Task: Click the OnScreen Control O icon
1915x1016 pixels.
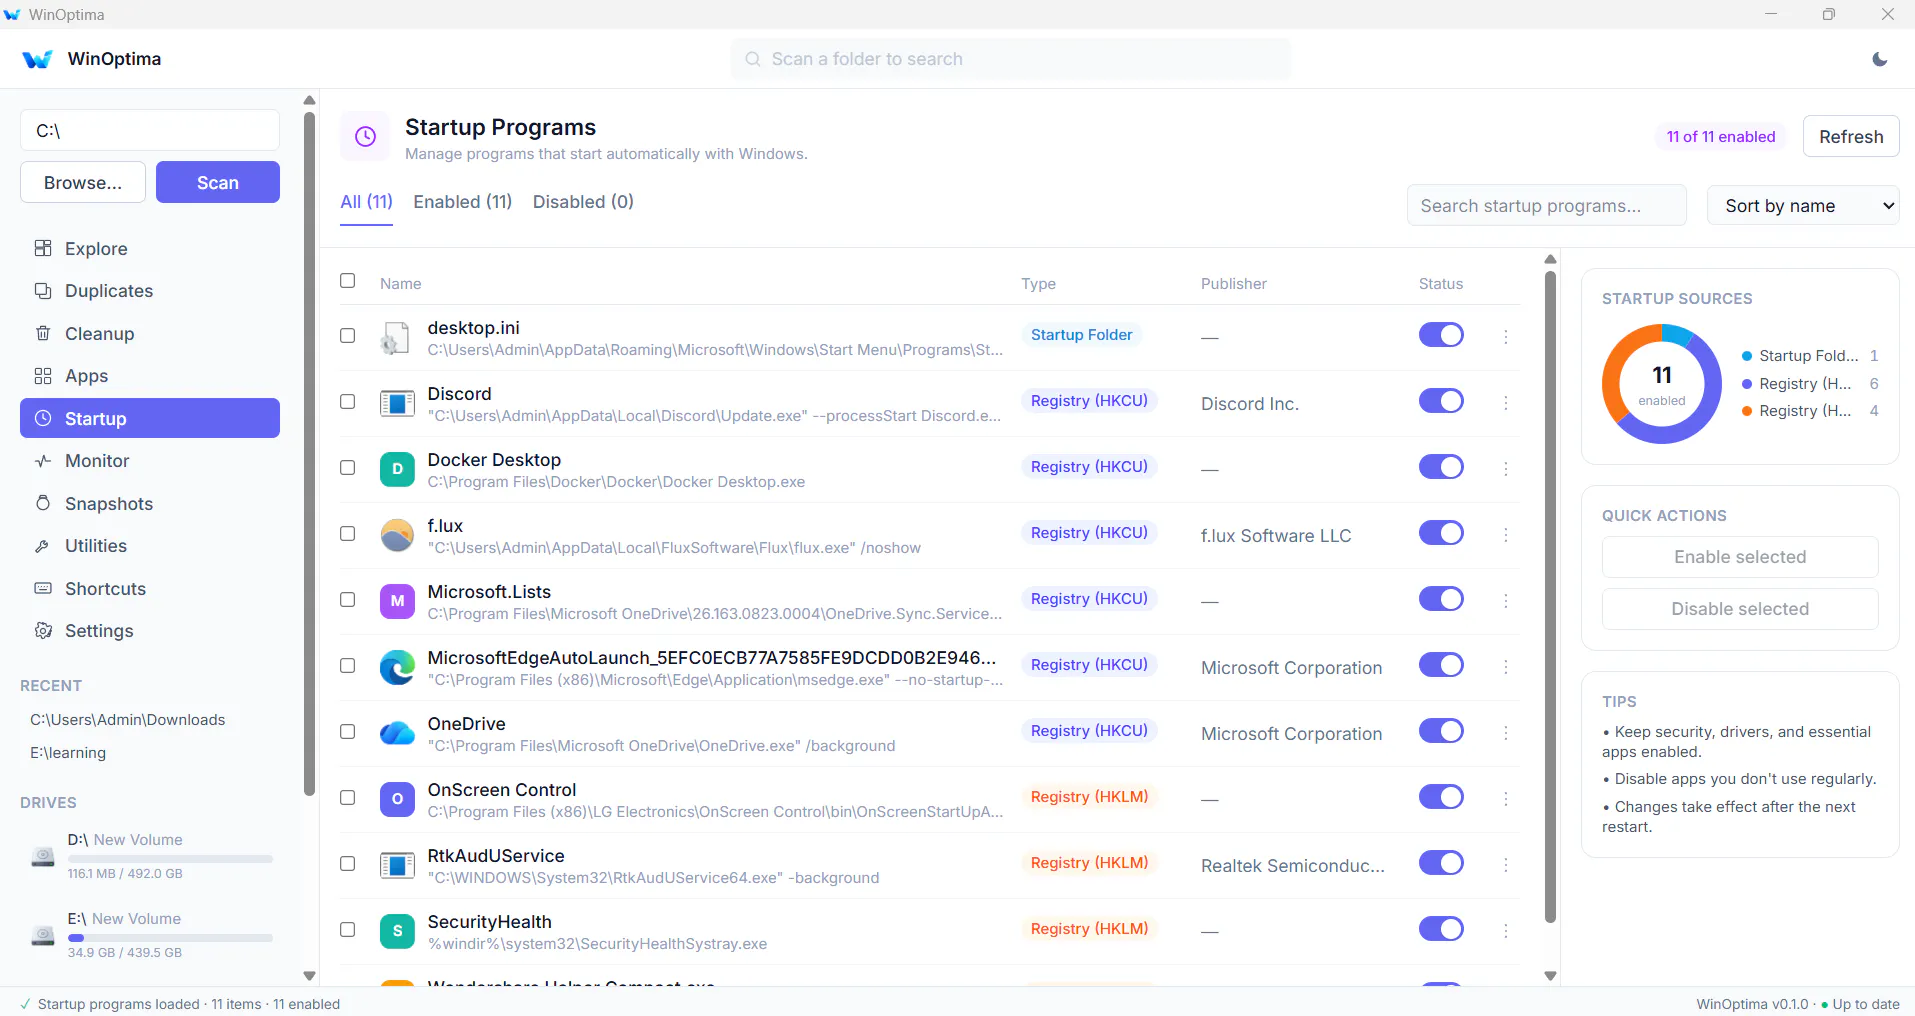Action: point(397,799)
